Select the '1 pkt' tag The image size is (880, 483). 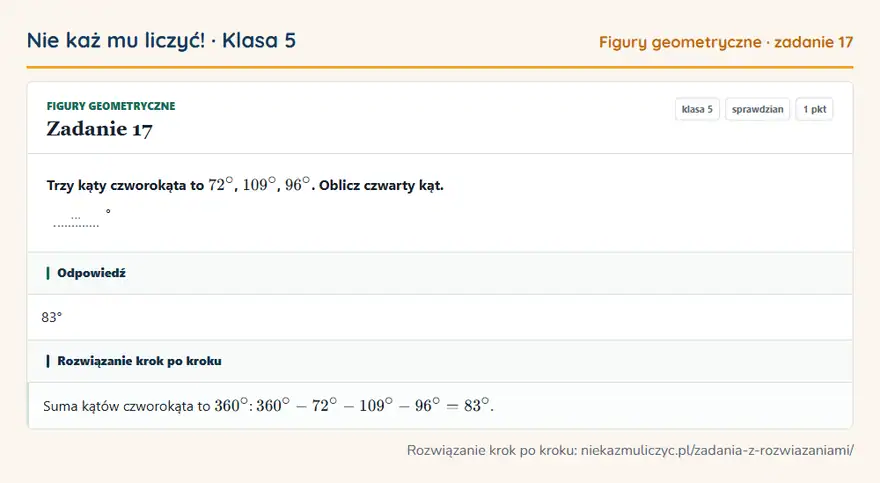click(x=814, y=109)
